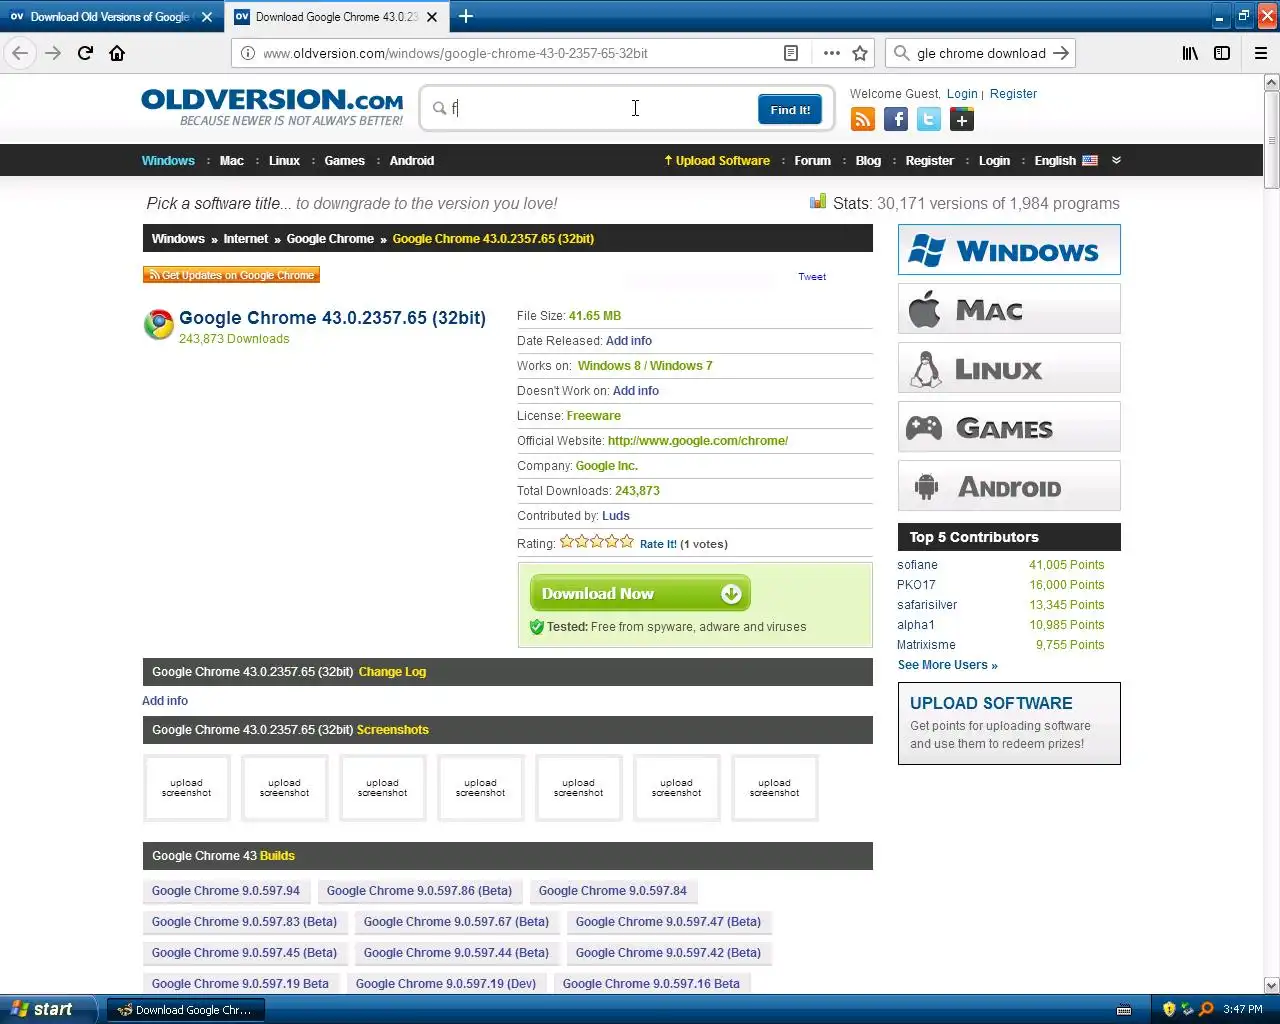Viewport: 1280px width, 1024px height.
Task: Open Google Chrome 9.0.597.84 build link
Action: tap(613, 891)
